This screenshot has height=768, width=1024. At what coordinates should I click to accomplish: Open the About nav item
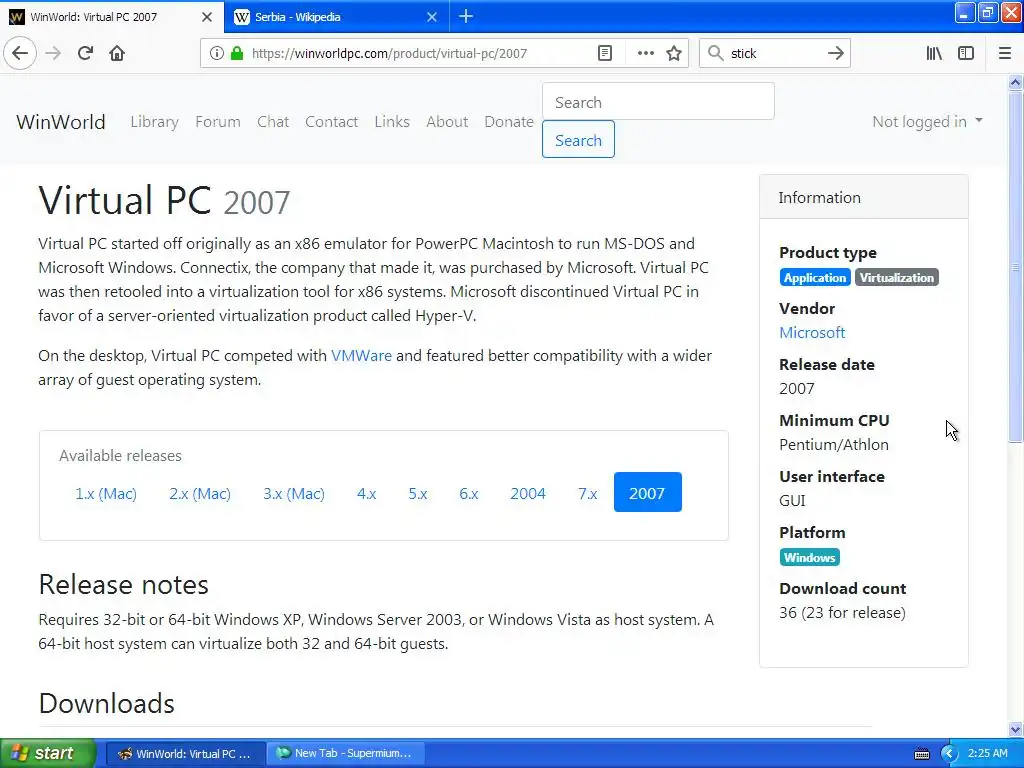coord(447,122)
